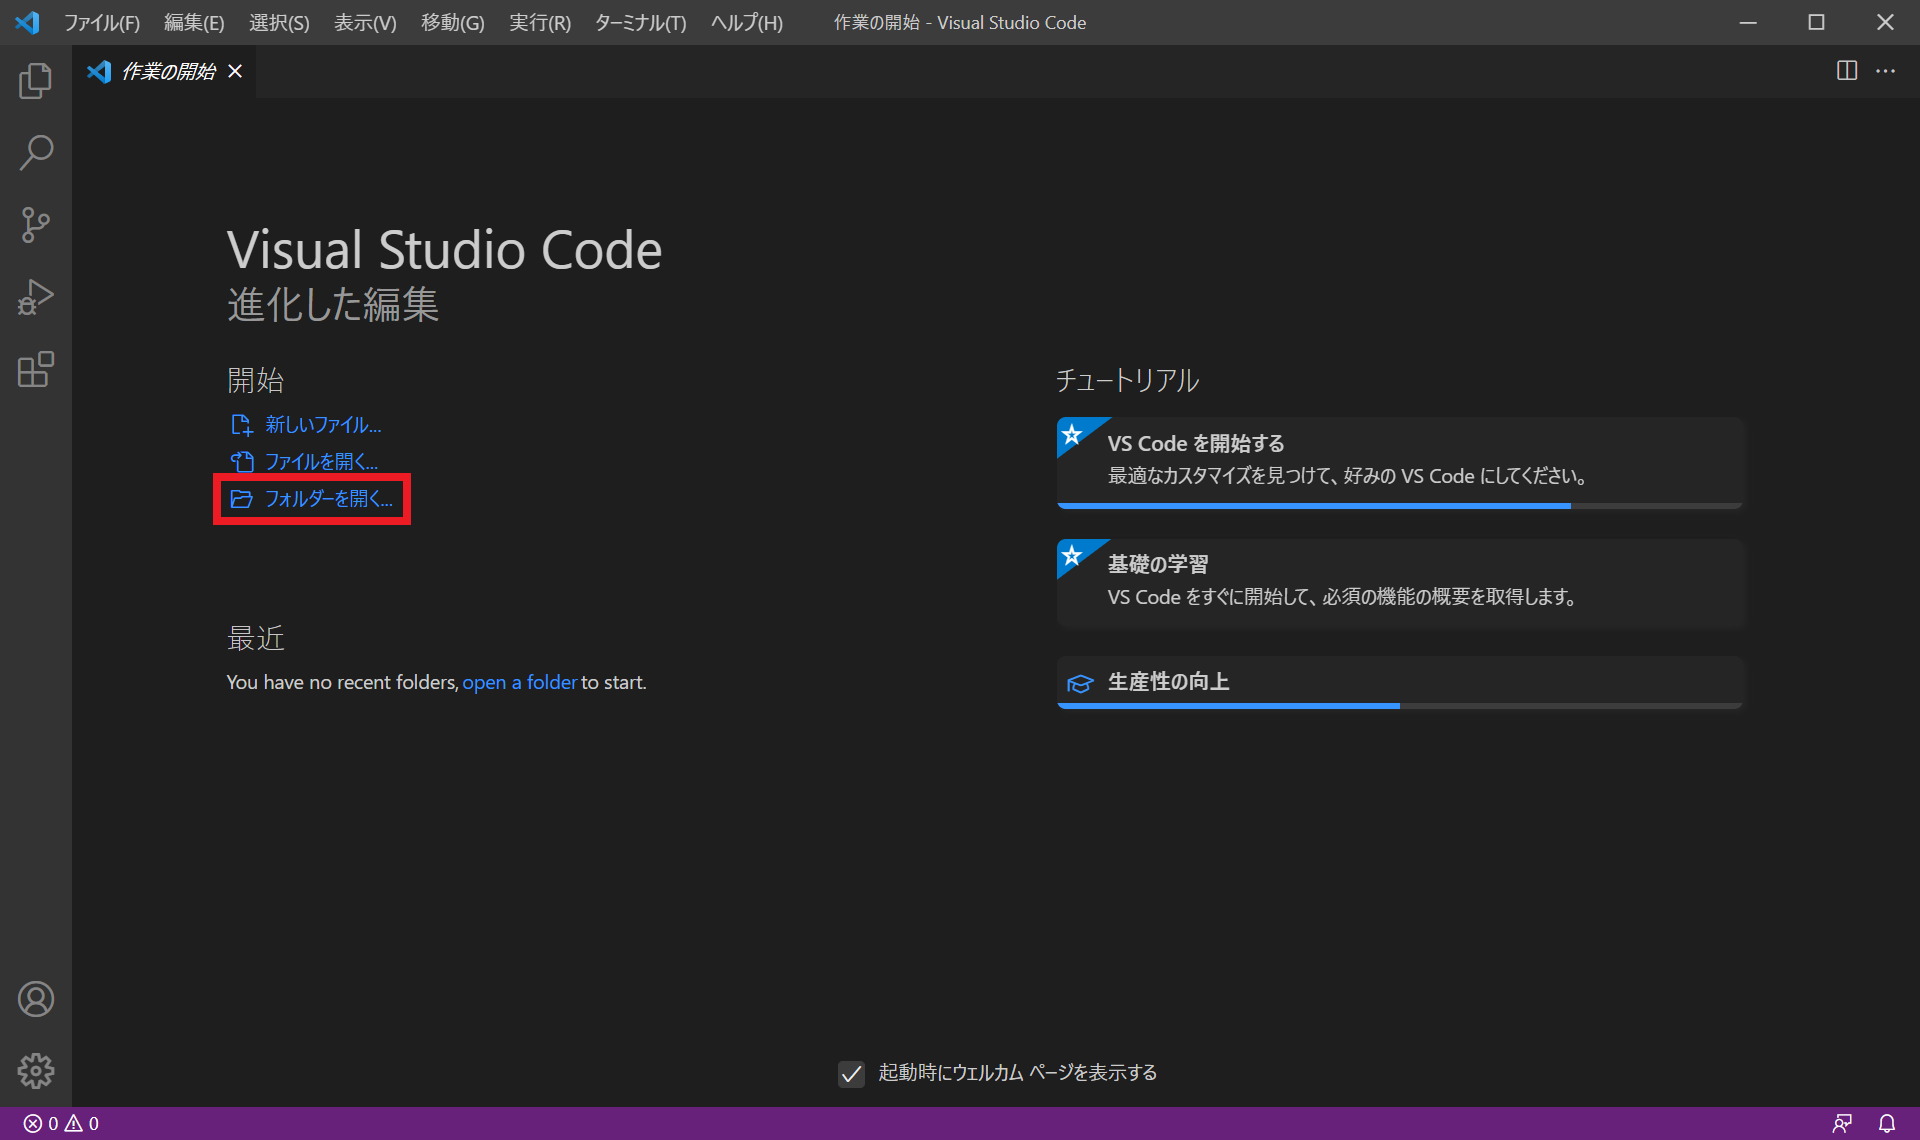Screen dimensions: 1920x1140
Task: Open the Search view icon
Action: tap(35, 153)
